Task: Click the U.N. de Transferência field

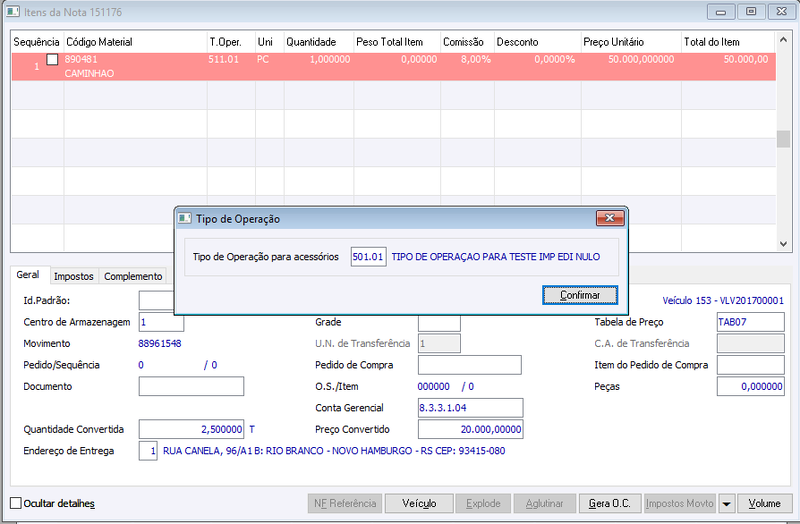Action: point(439,343)
